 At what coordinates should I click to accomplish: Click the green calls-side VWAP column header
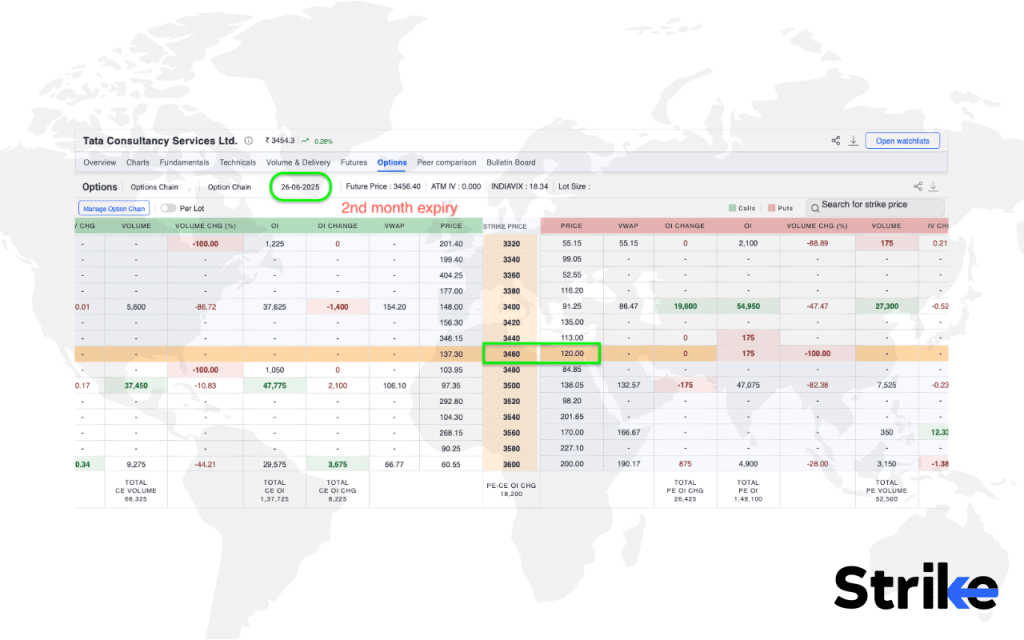(394, 226)
